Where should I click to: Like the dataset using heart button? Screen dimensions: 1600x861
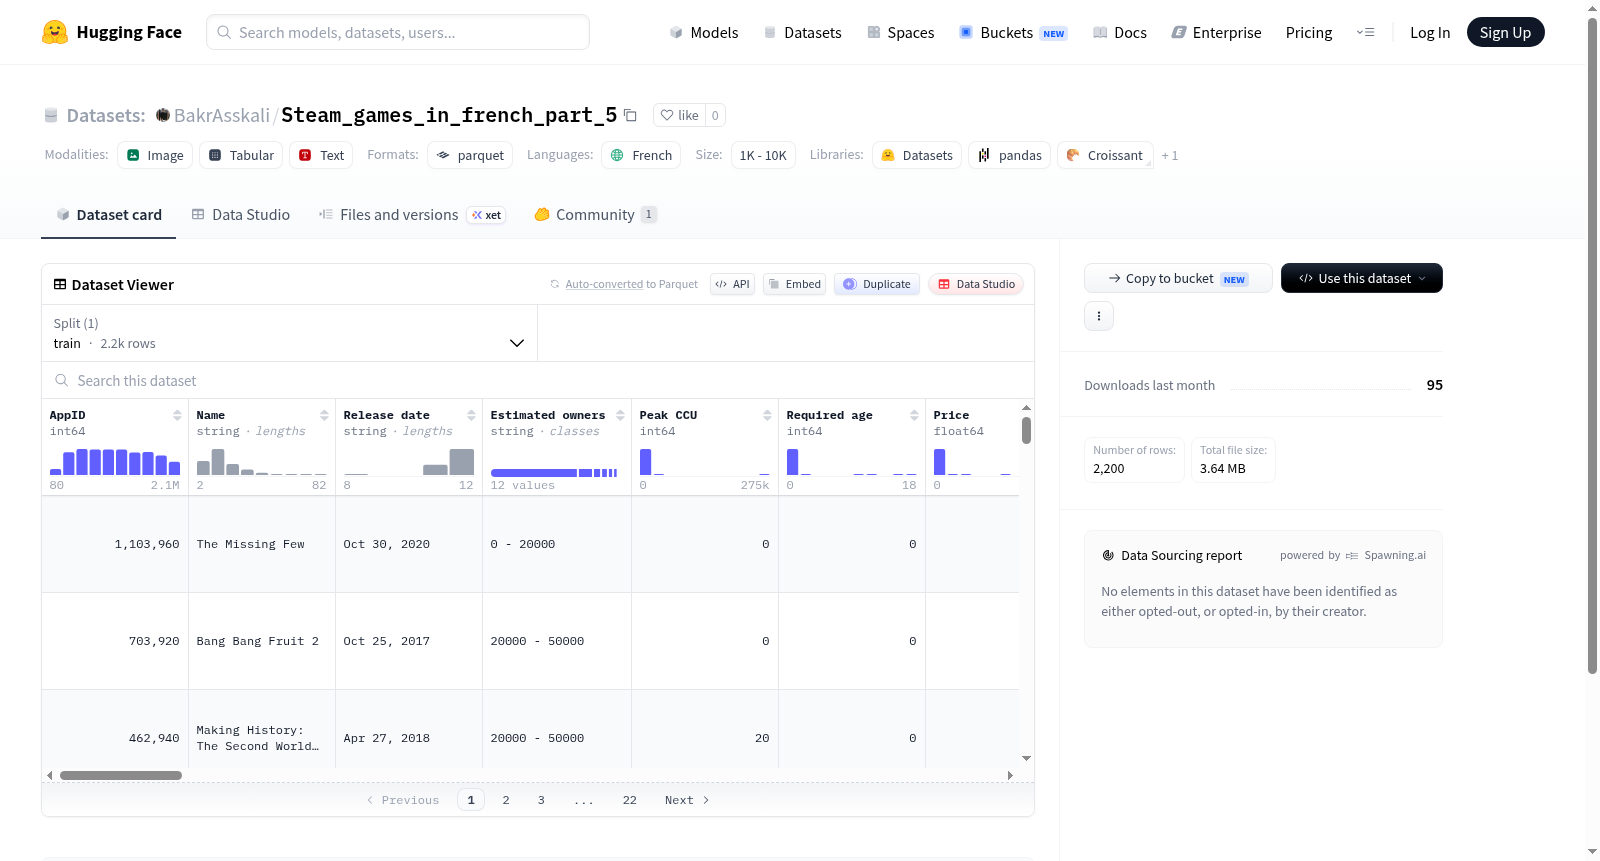pos(679,115)
